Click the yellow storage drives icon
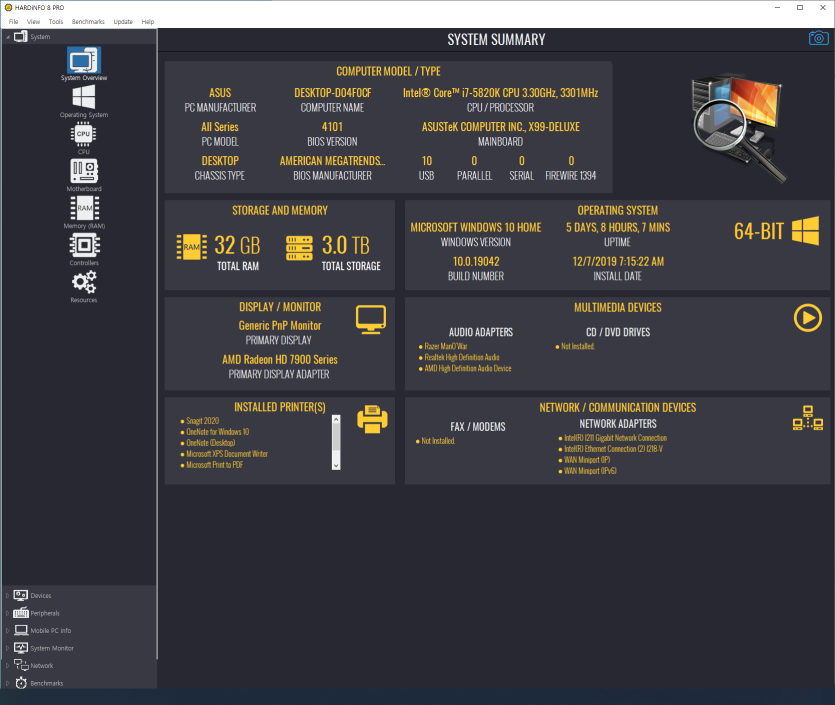835x705 pixels. (299, 248)
